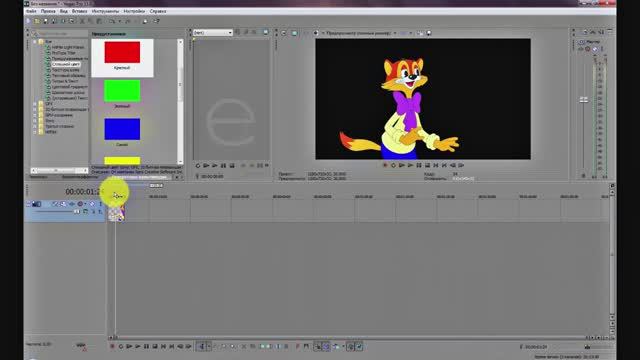Open the Правка menu
The image size is (640, 360).
coord(48,11)
